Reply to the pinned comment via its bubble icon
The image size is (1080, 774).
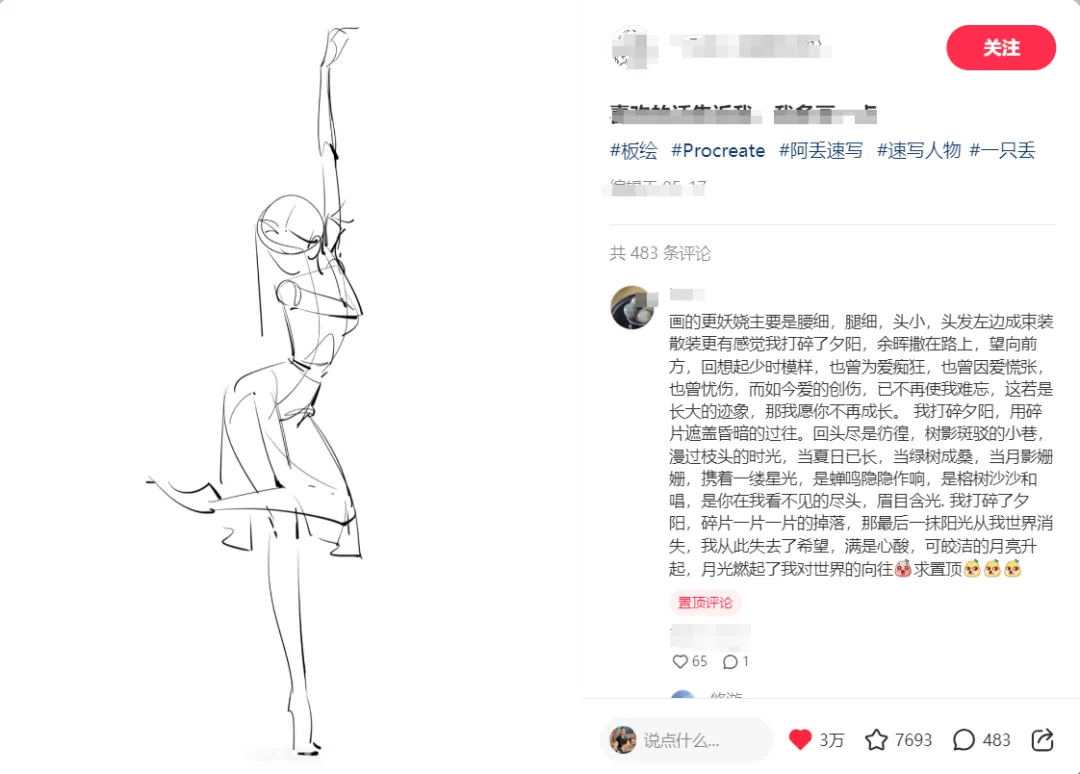coord(730,662)
